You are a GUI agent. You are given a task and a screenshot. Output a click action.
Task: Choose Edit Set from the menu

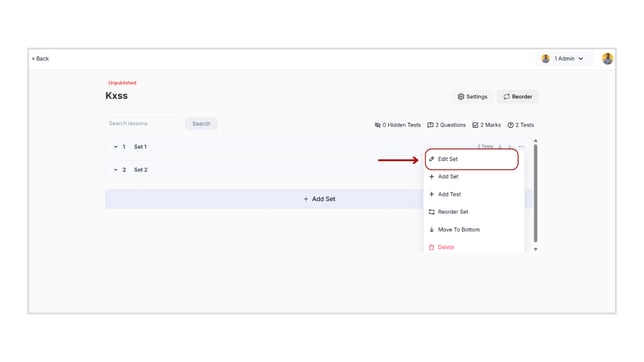pos(472,159)
